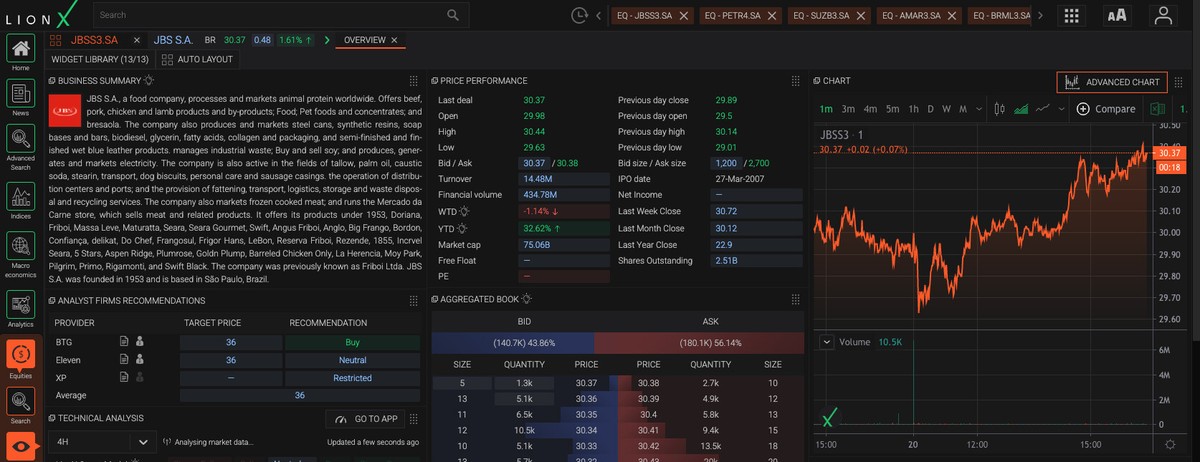The image size is (1200, 462).
Task: Click the user profile icon
Action: [1163, 16]
